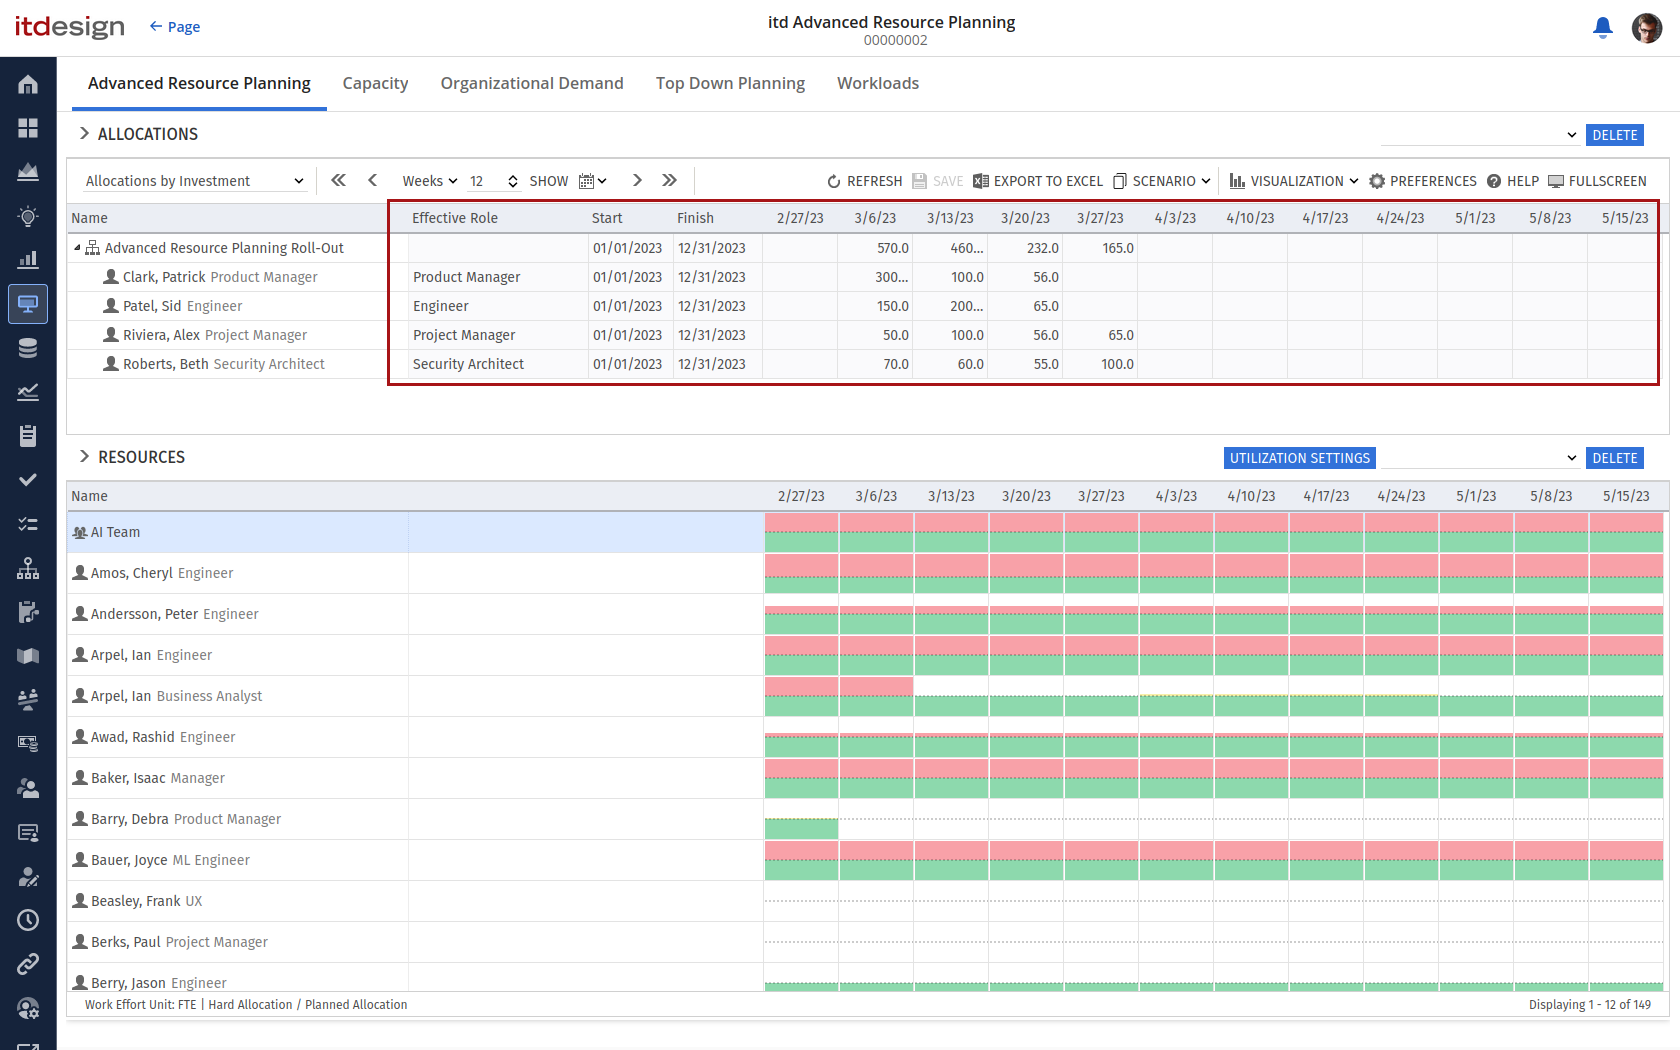1680x1050 pixels.
Task: Open the lightbulb ideas sidebar icon
Action: pos(28,216)
